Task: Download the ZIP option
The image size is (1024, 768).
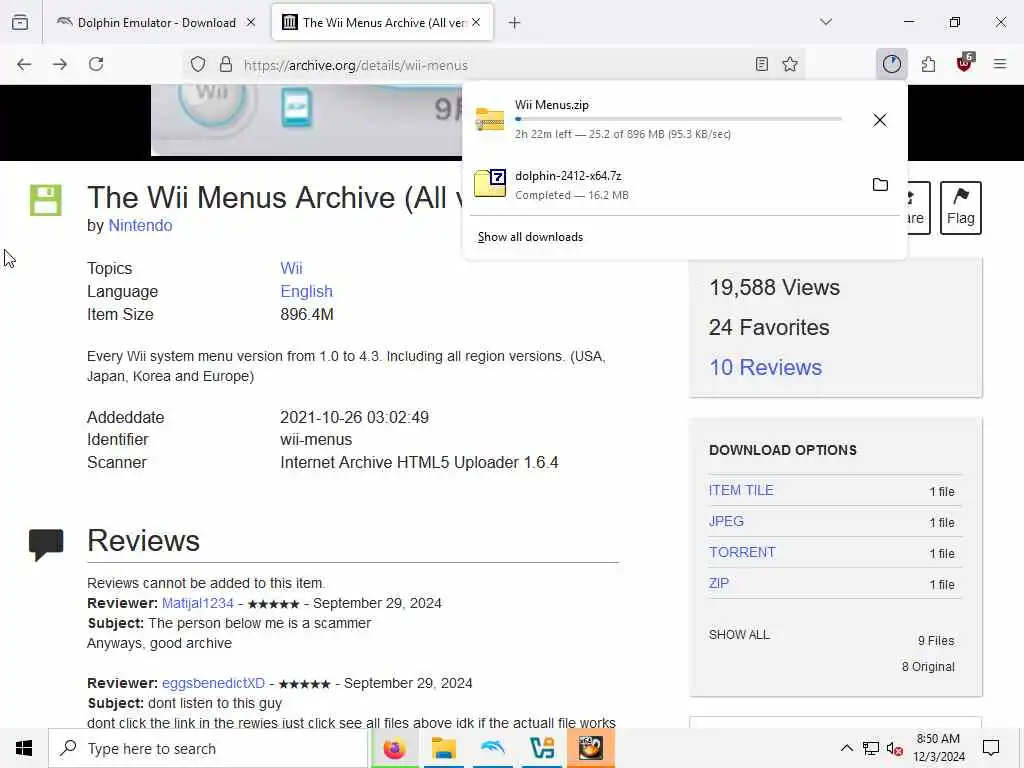Action: click(719, 583)
